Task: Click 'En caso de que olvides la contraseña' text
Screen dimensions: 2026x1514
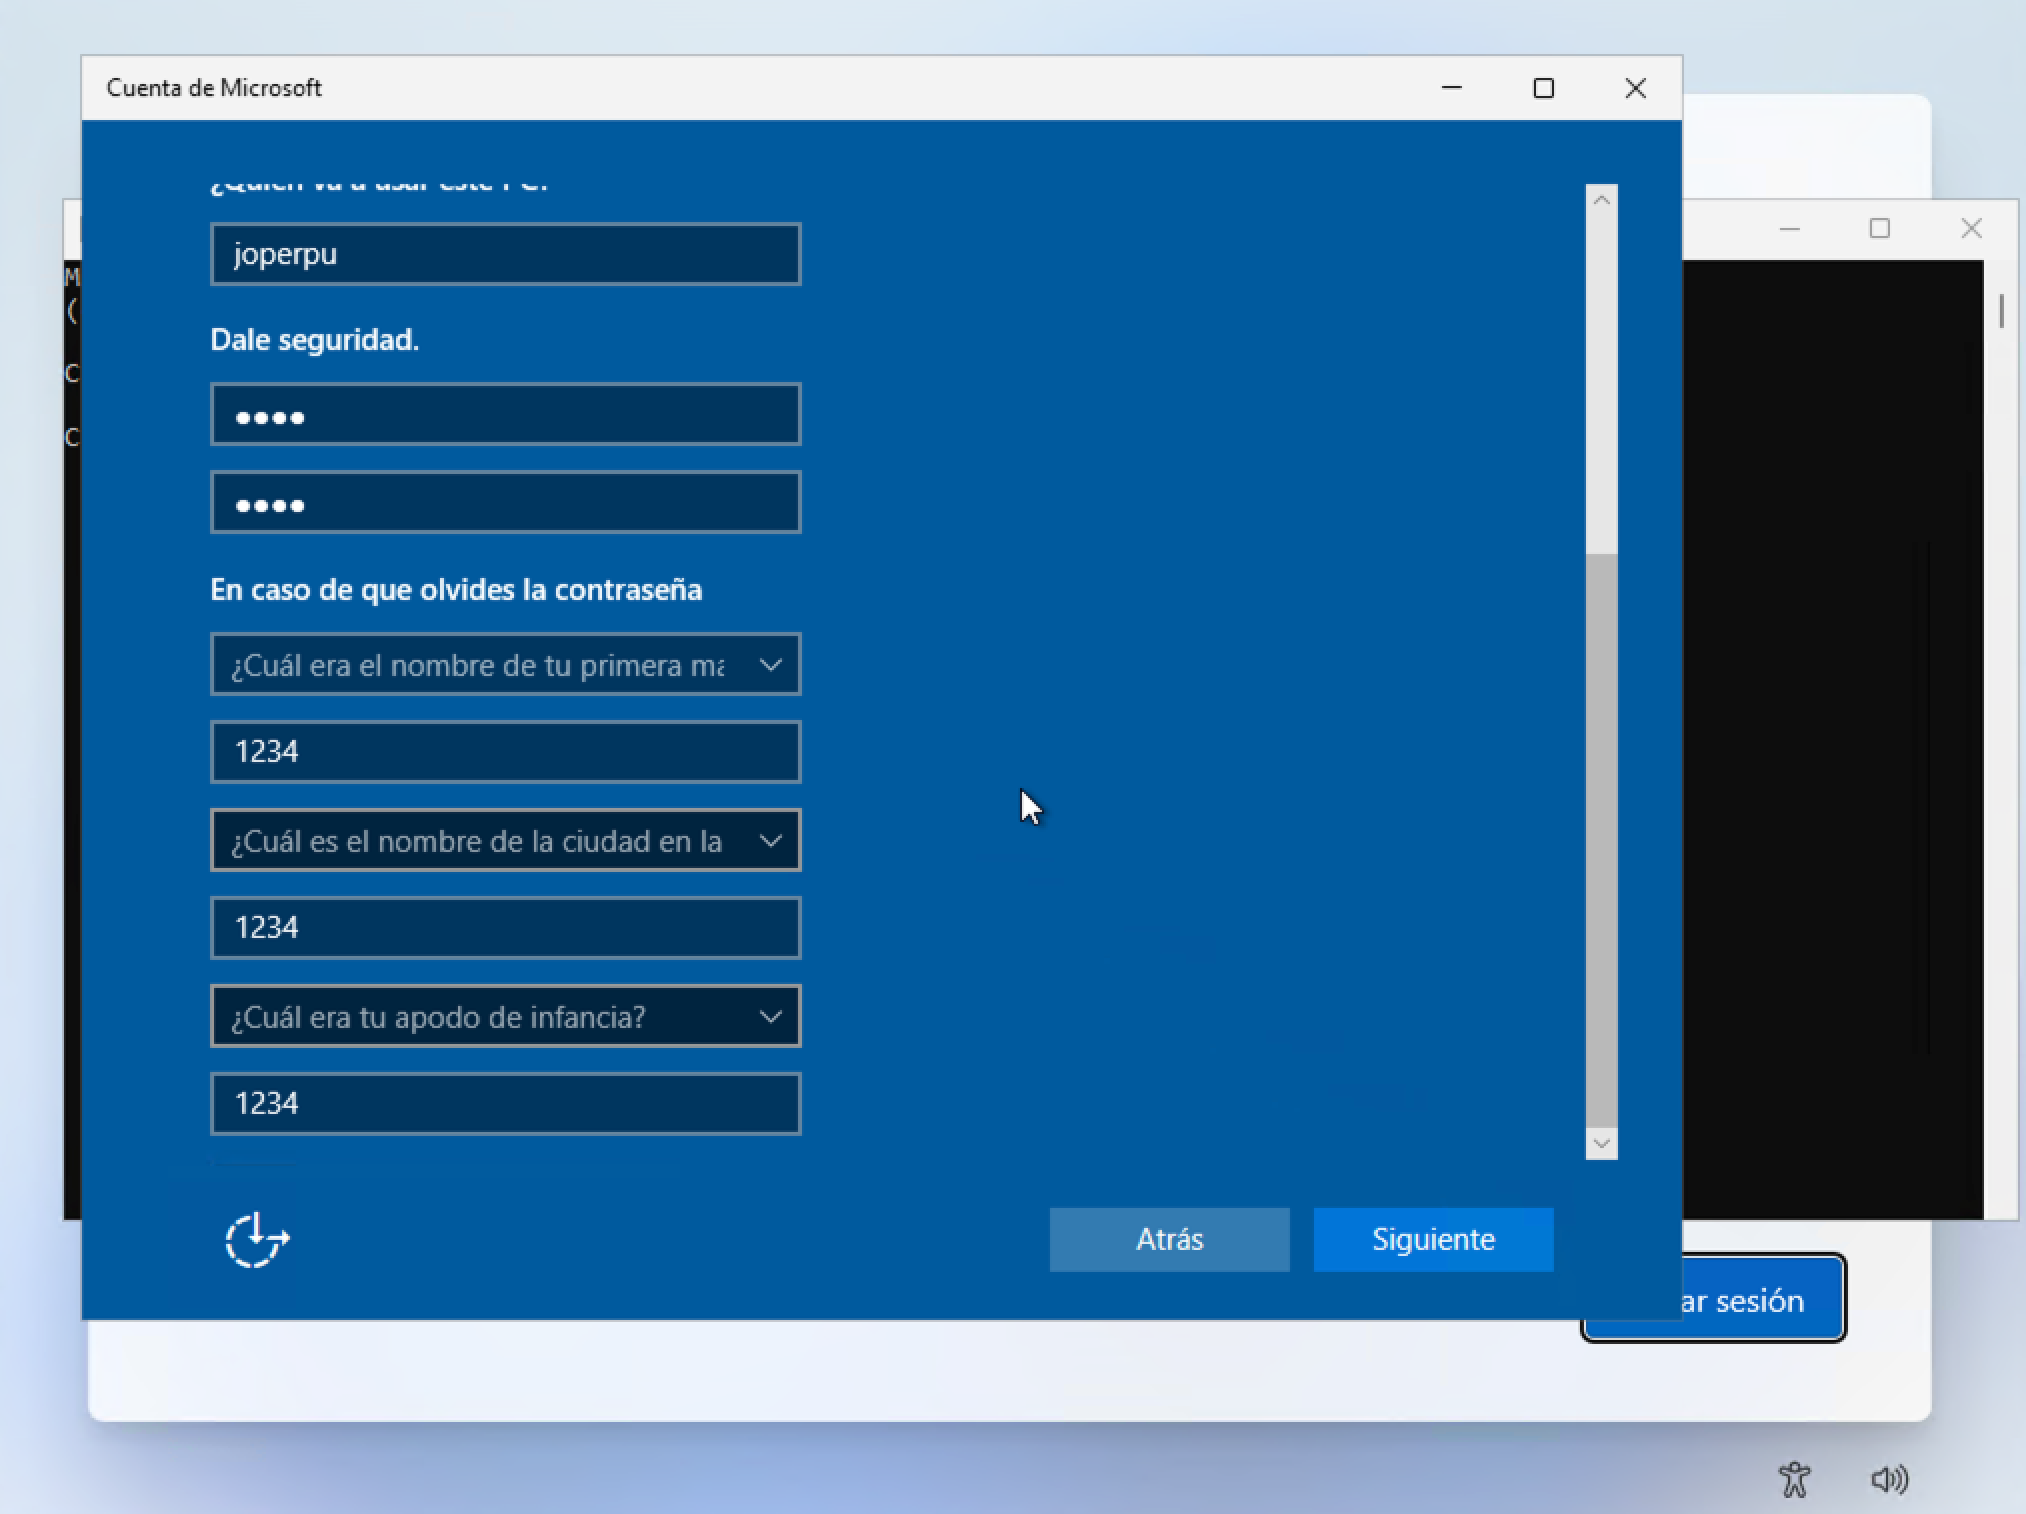Action: coord(456,590)
